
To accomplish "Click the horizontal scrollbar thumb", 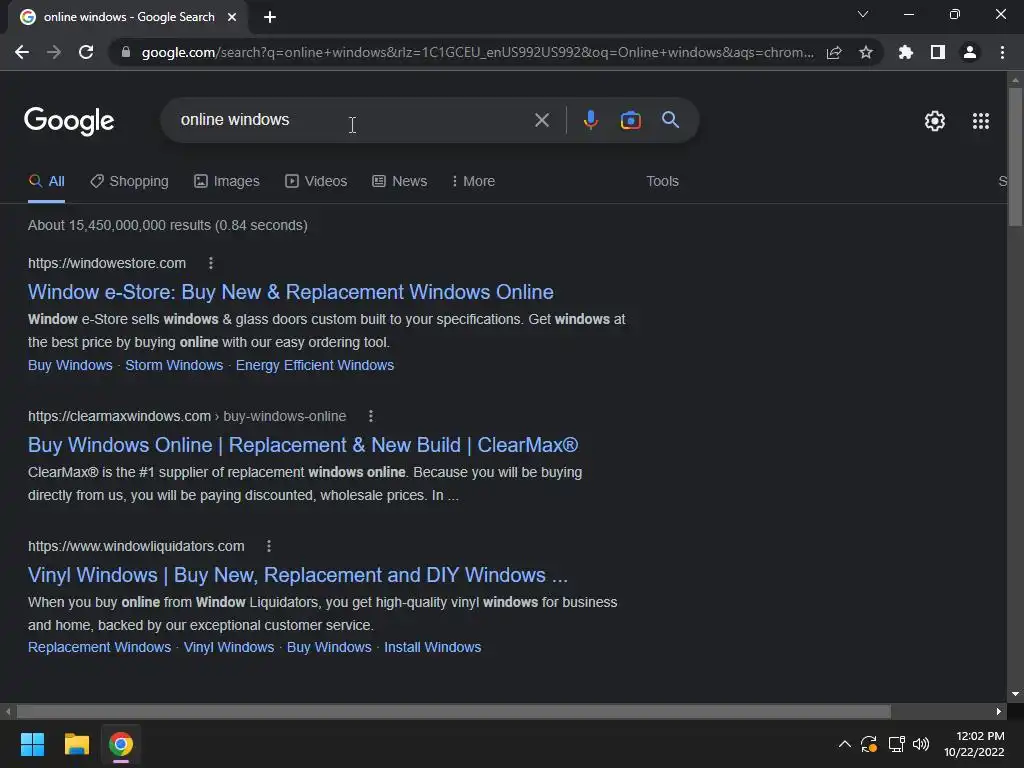I will click(453, 711).
